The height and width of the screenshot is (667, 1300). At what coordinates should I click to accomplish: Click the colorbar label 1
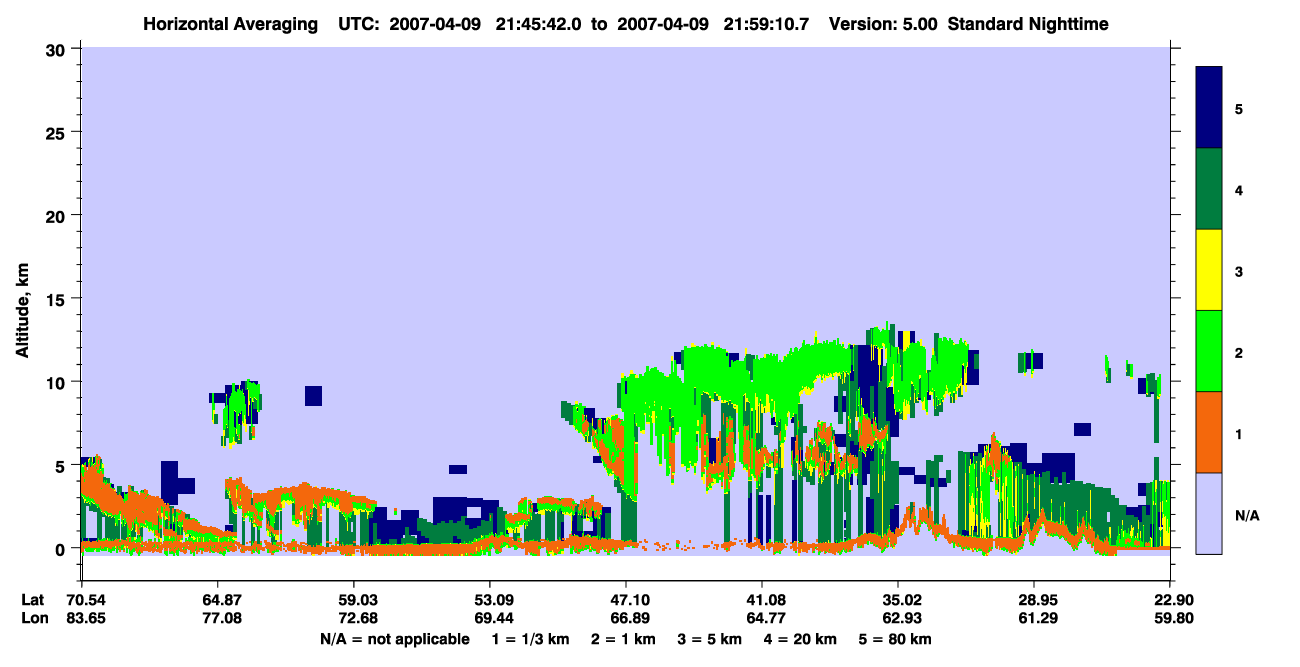[x=1238, y=433]
